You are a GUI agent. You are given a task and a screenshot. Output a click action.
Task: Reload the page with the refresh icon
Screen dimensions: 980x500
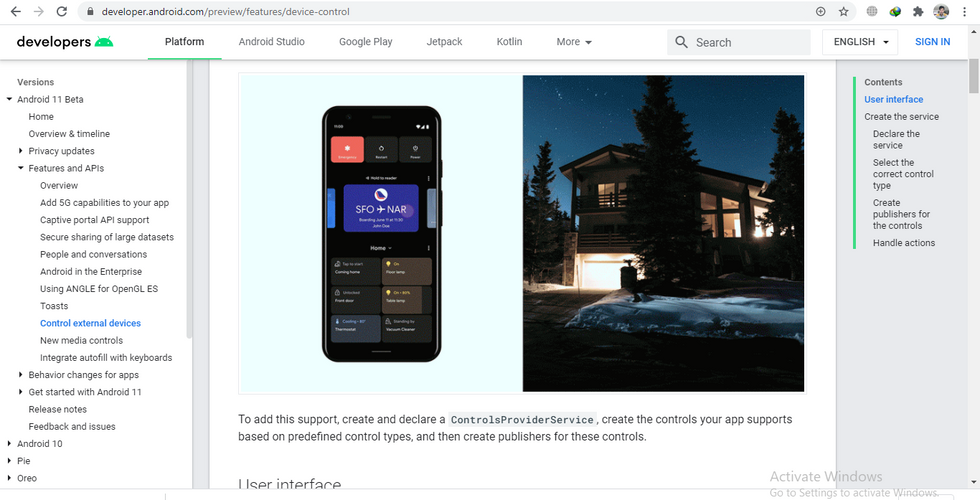[61, 11]
